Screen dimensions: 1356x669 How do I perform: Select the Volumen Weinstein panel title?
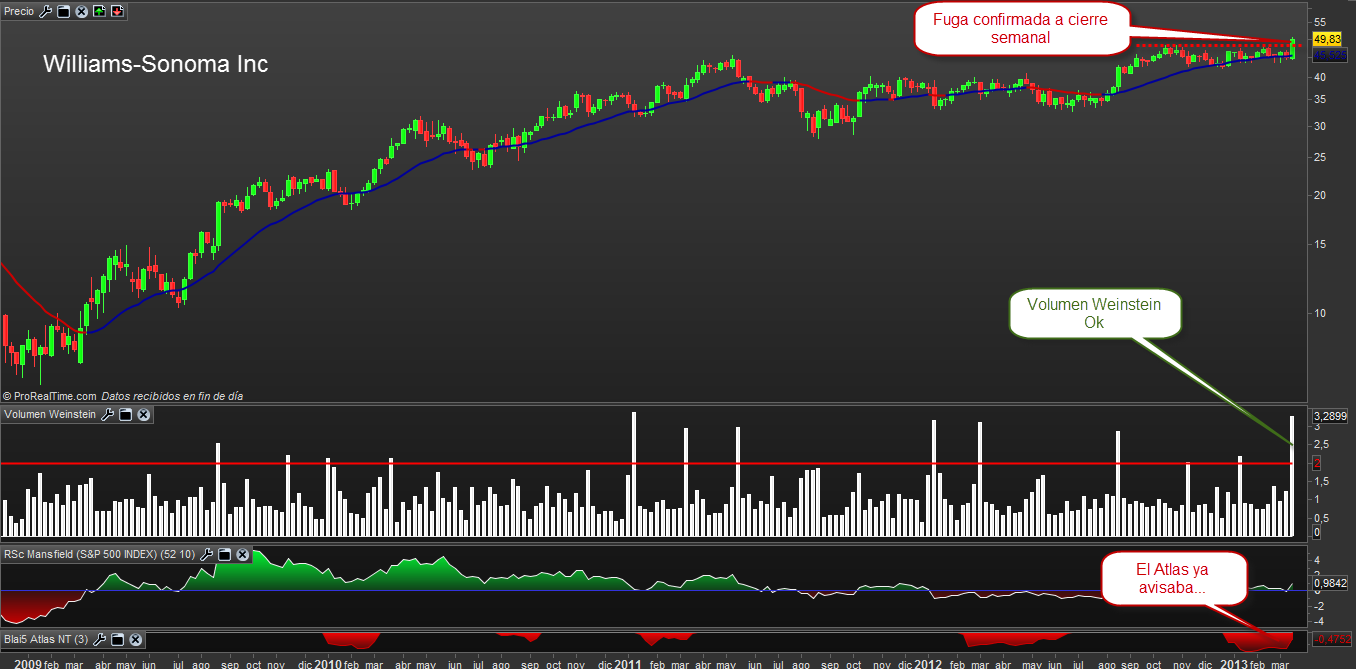point(51,414)
